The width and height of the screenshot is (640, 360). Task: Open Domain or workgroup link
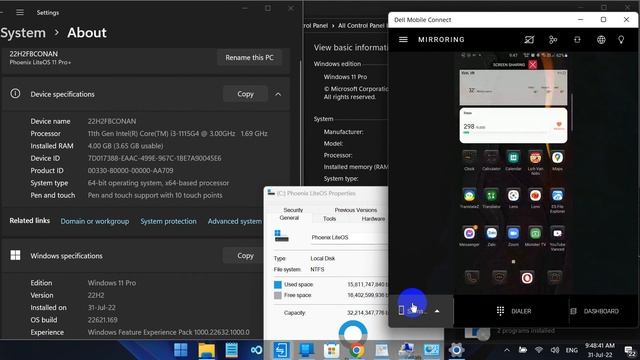(95, 221)
